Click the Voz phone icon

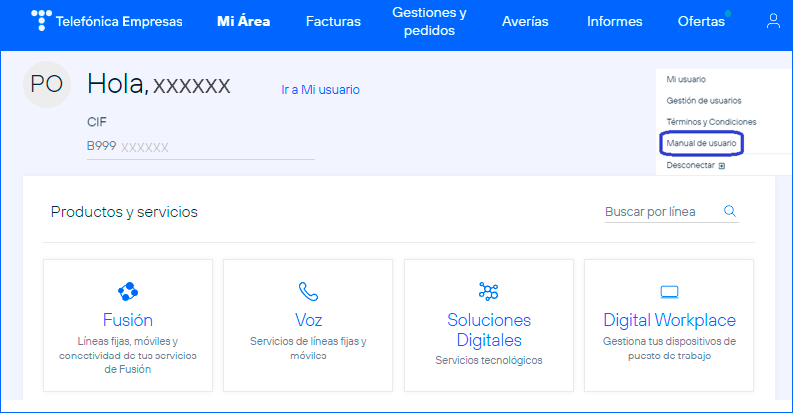point(308,291)
